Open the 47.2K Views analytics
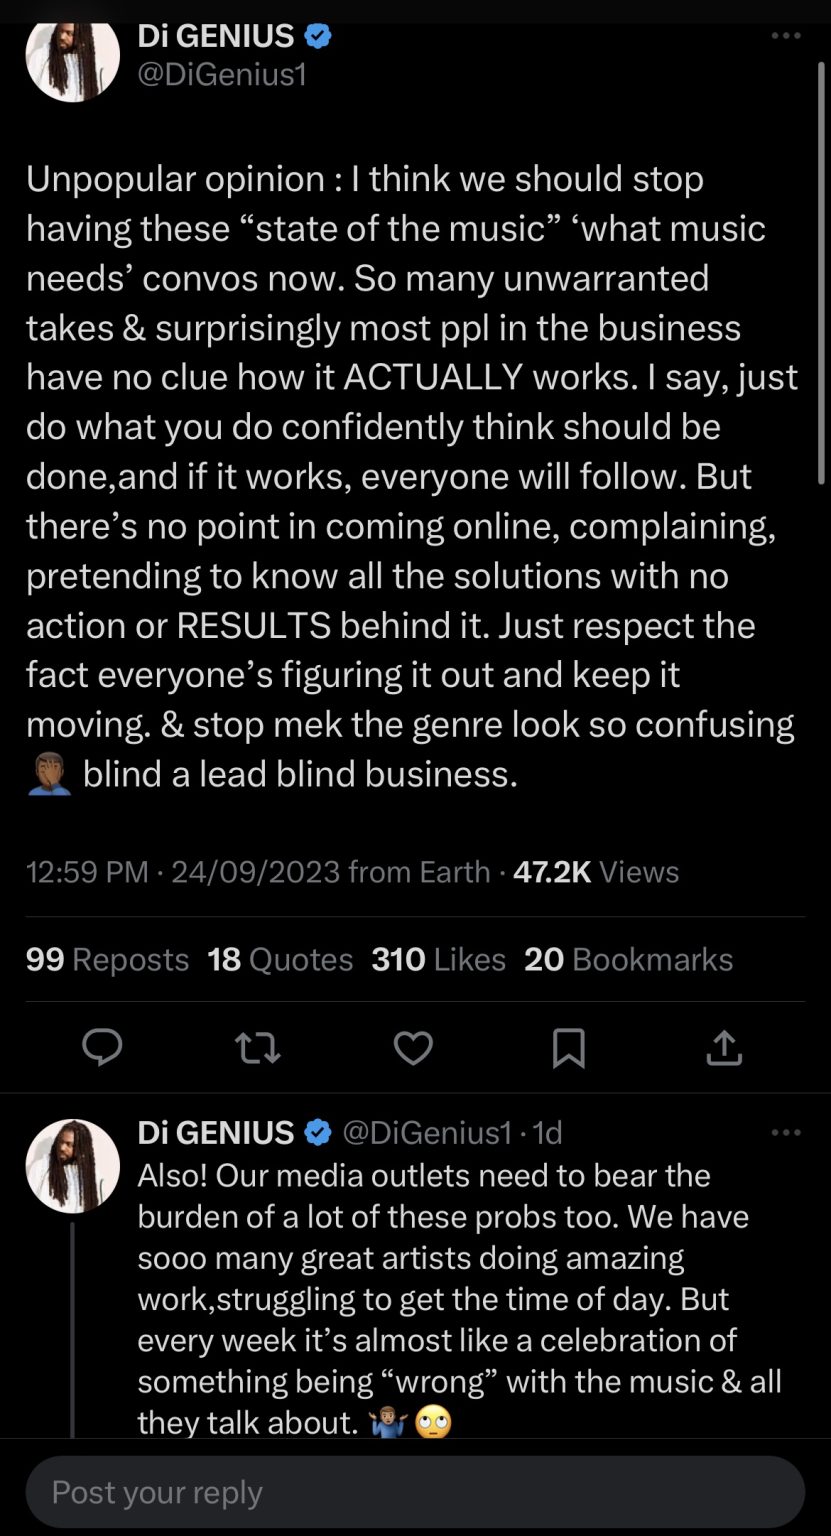The width and height of the screenshot is (831, 1536). point(596,872)
